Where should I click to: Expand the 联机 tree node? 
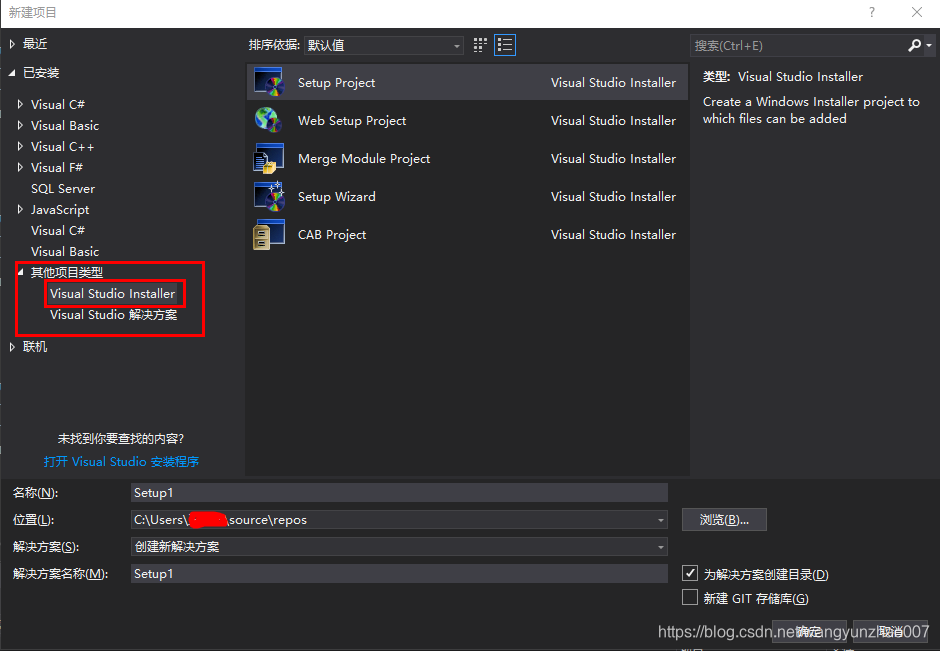(x=12, y=347)
